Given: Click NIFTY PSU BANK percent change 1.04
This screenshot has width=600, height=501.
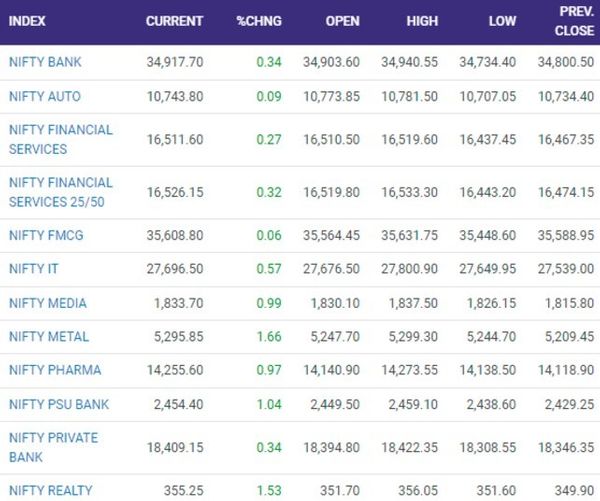Looking at the screenshot, I should pyautogui.click(x=269, y=404).
